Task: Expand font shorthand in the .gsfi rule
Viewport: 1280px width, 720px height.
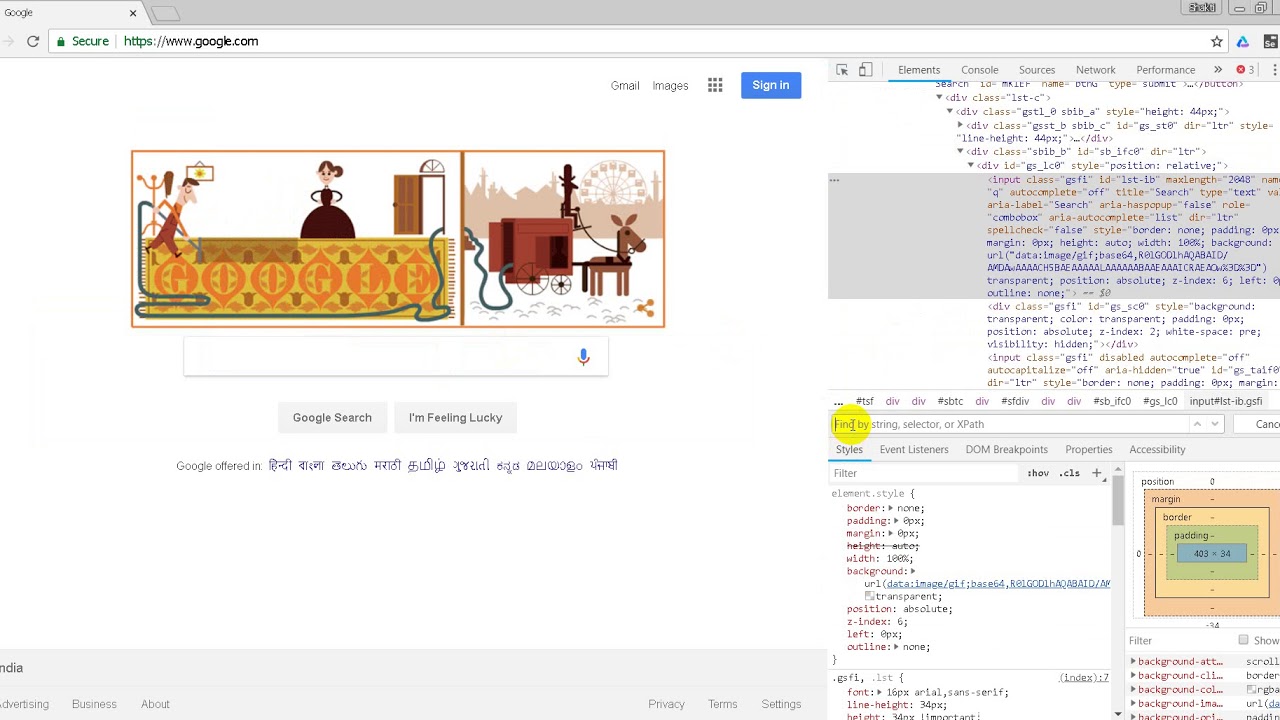Action: point(879,692)
